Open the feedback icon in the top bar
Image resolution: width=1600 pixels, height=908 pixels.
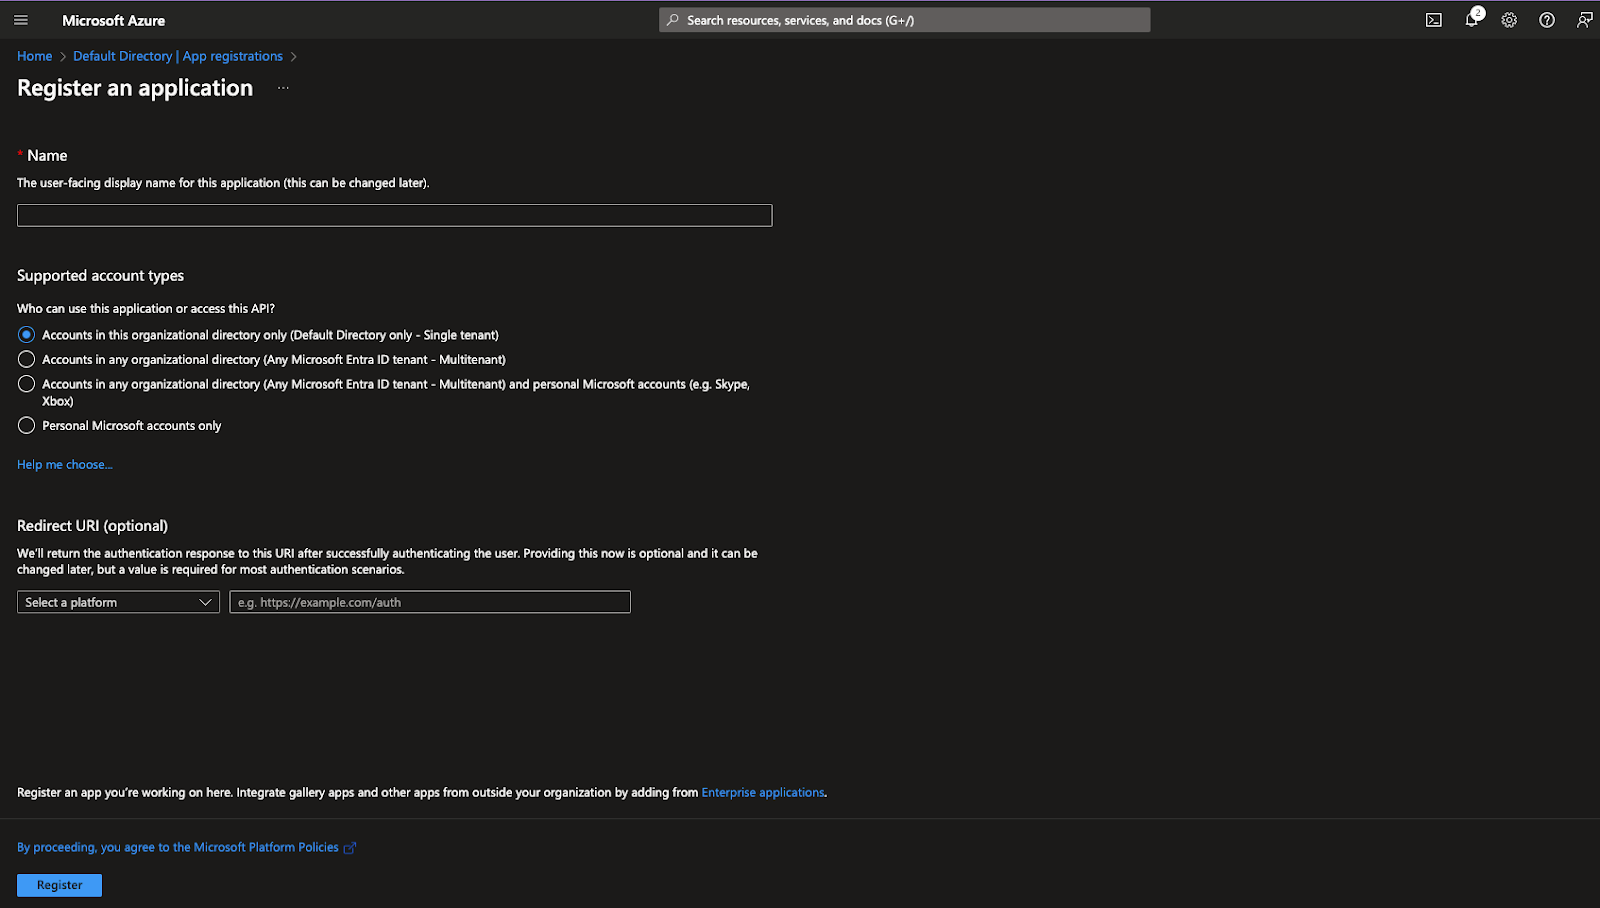click(1585, 20)
